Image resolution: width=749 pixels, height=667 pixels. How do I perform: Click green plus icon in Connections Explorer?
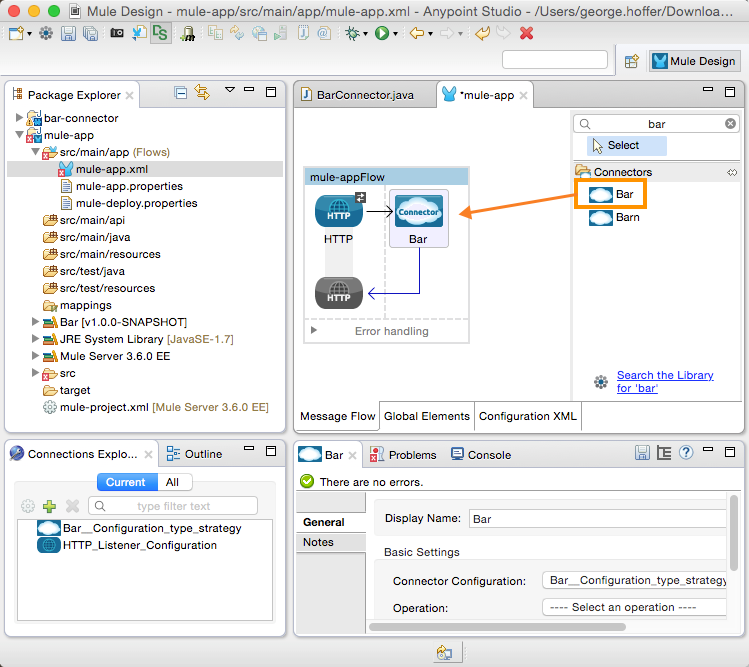(49, 507)
